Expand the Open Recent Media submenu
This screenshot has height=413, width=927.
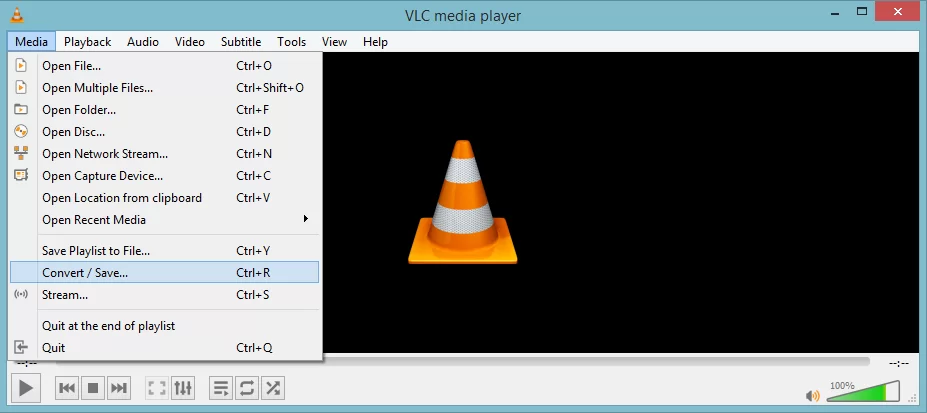coord(165,219)
